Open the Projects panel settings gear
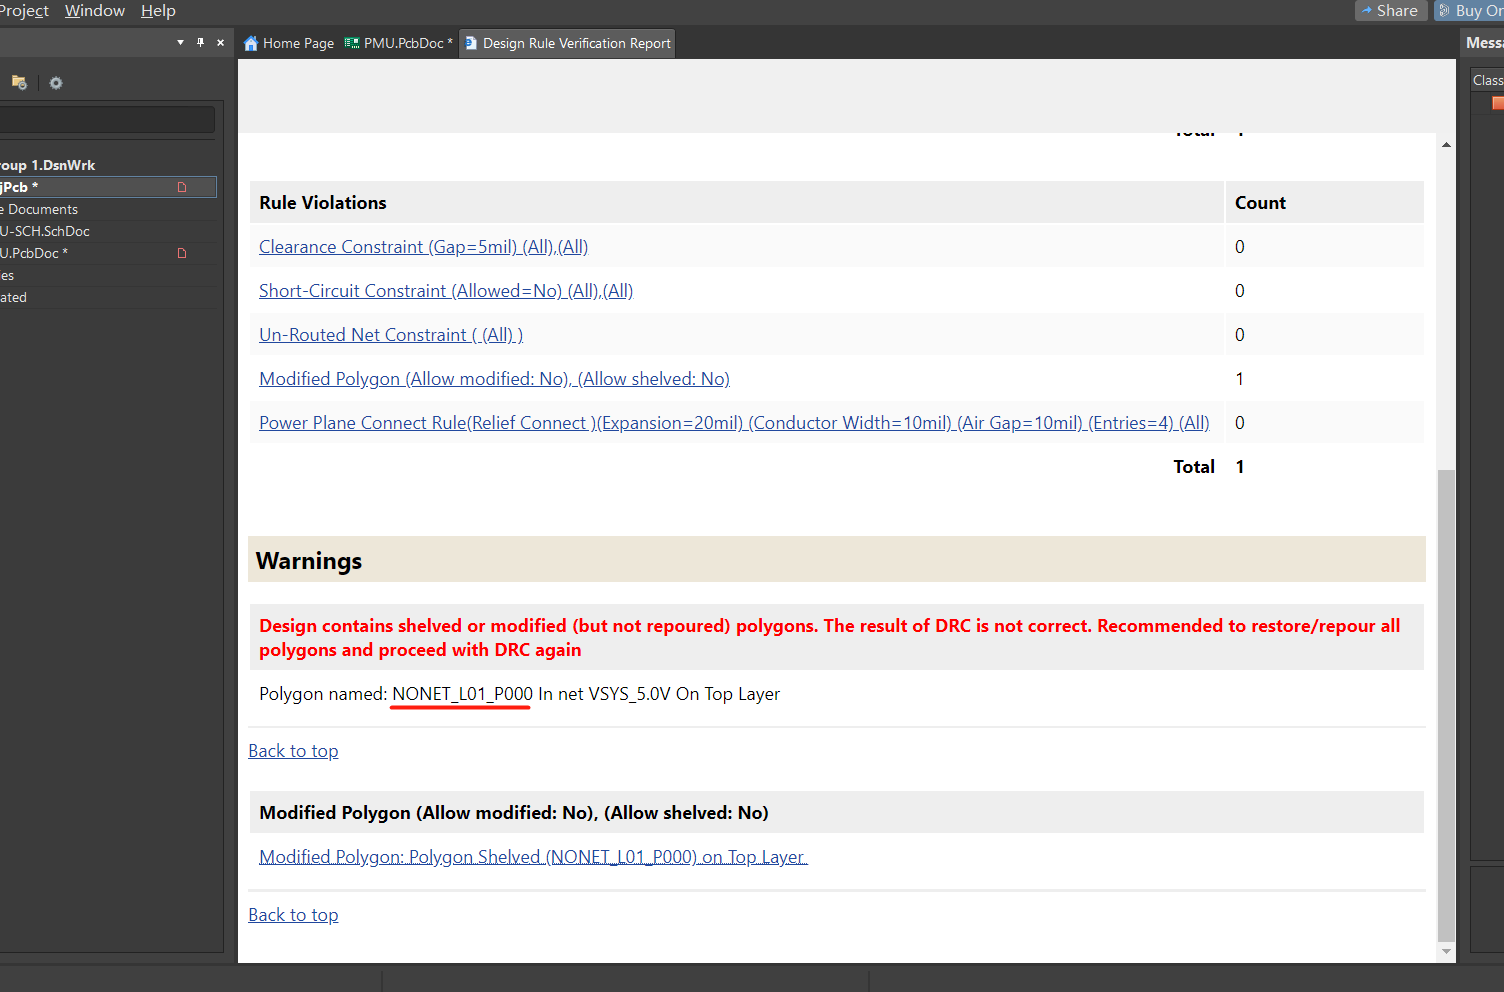This screenshot has width=1504, height=992. click(x=56, y=83)
